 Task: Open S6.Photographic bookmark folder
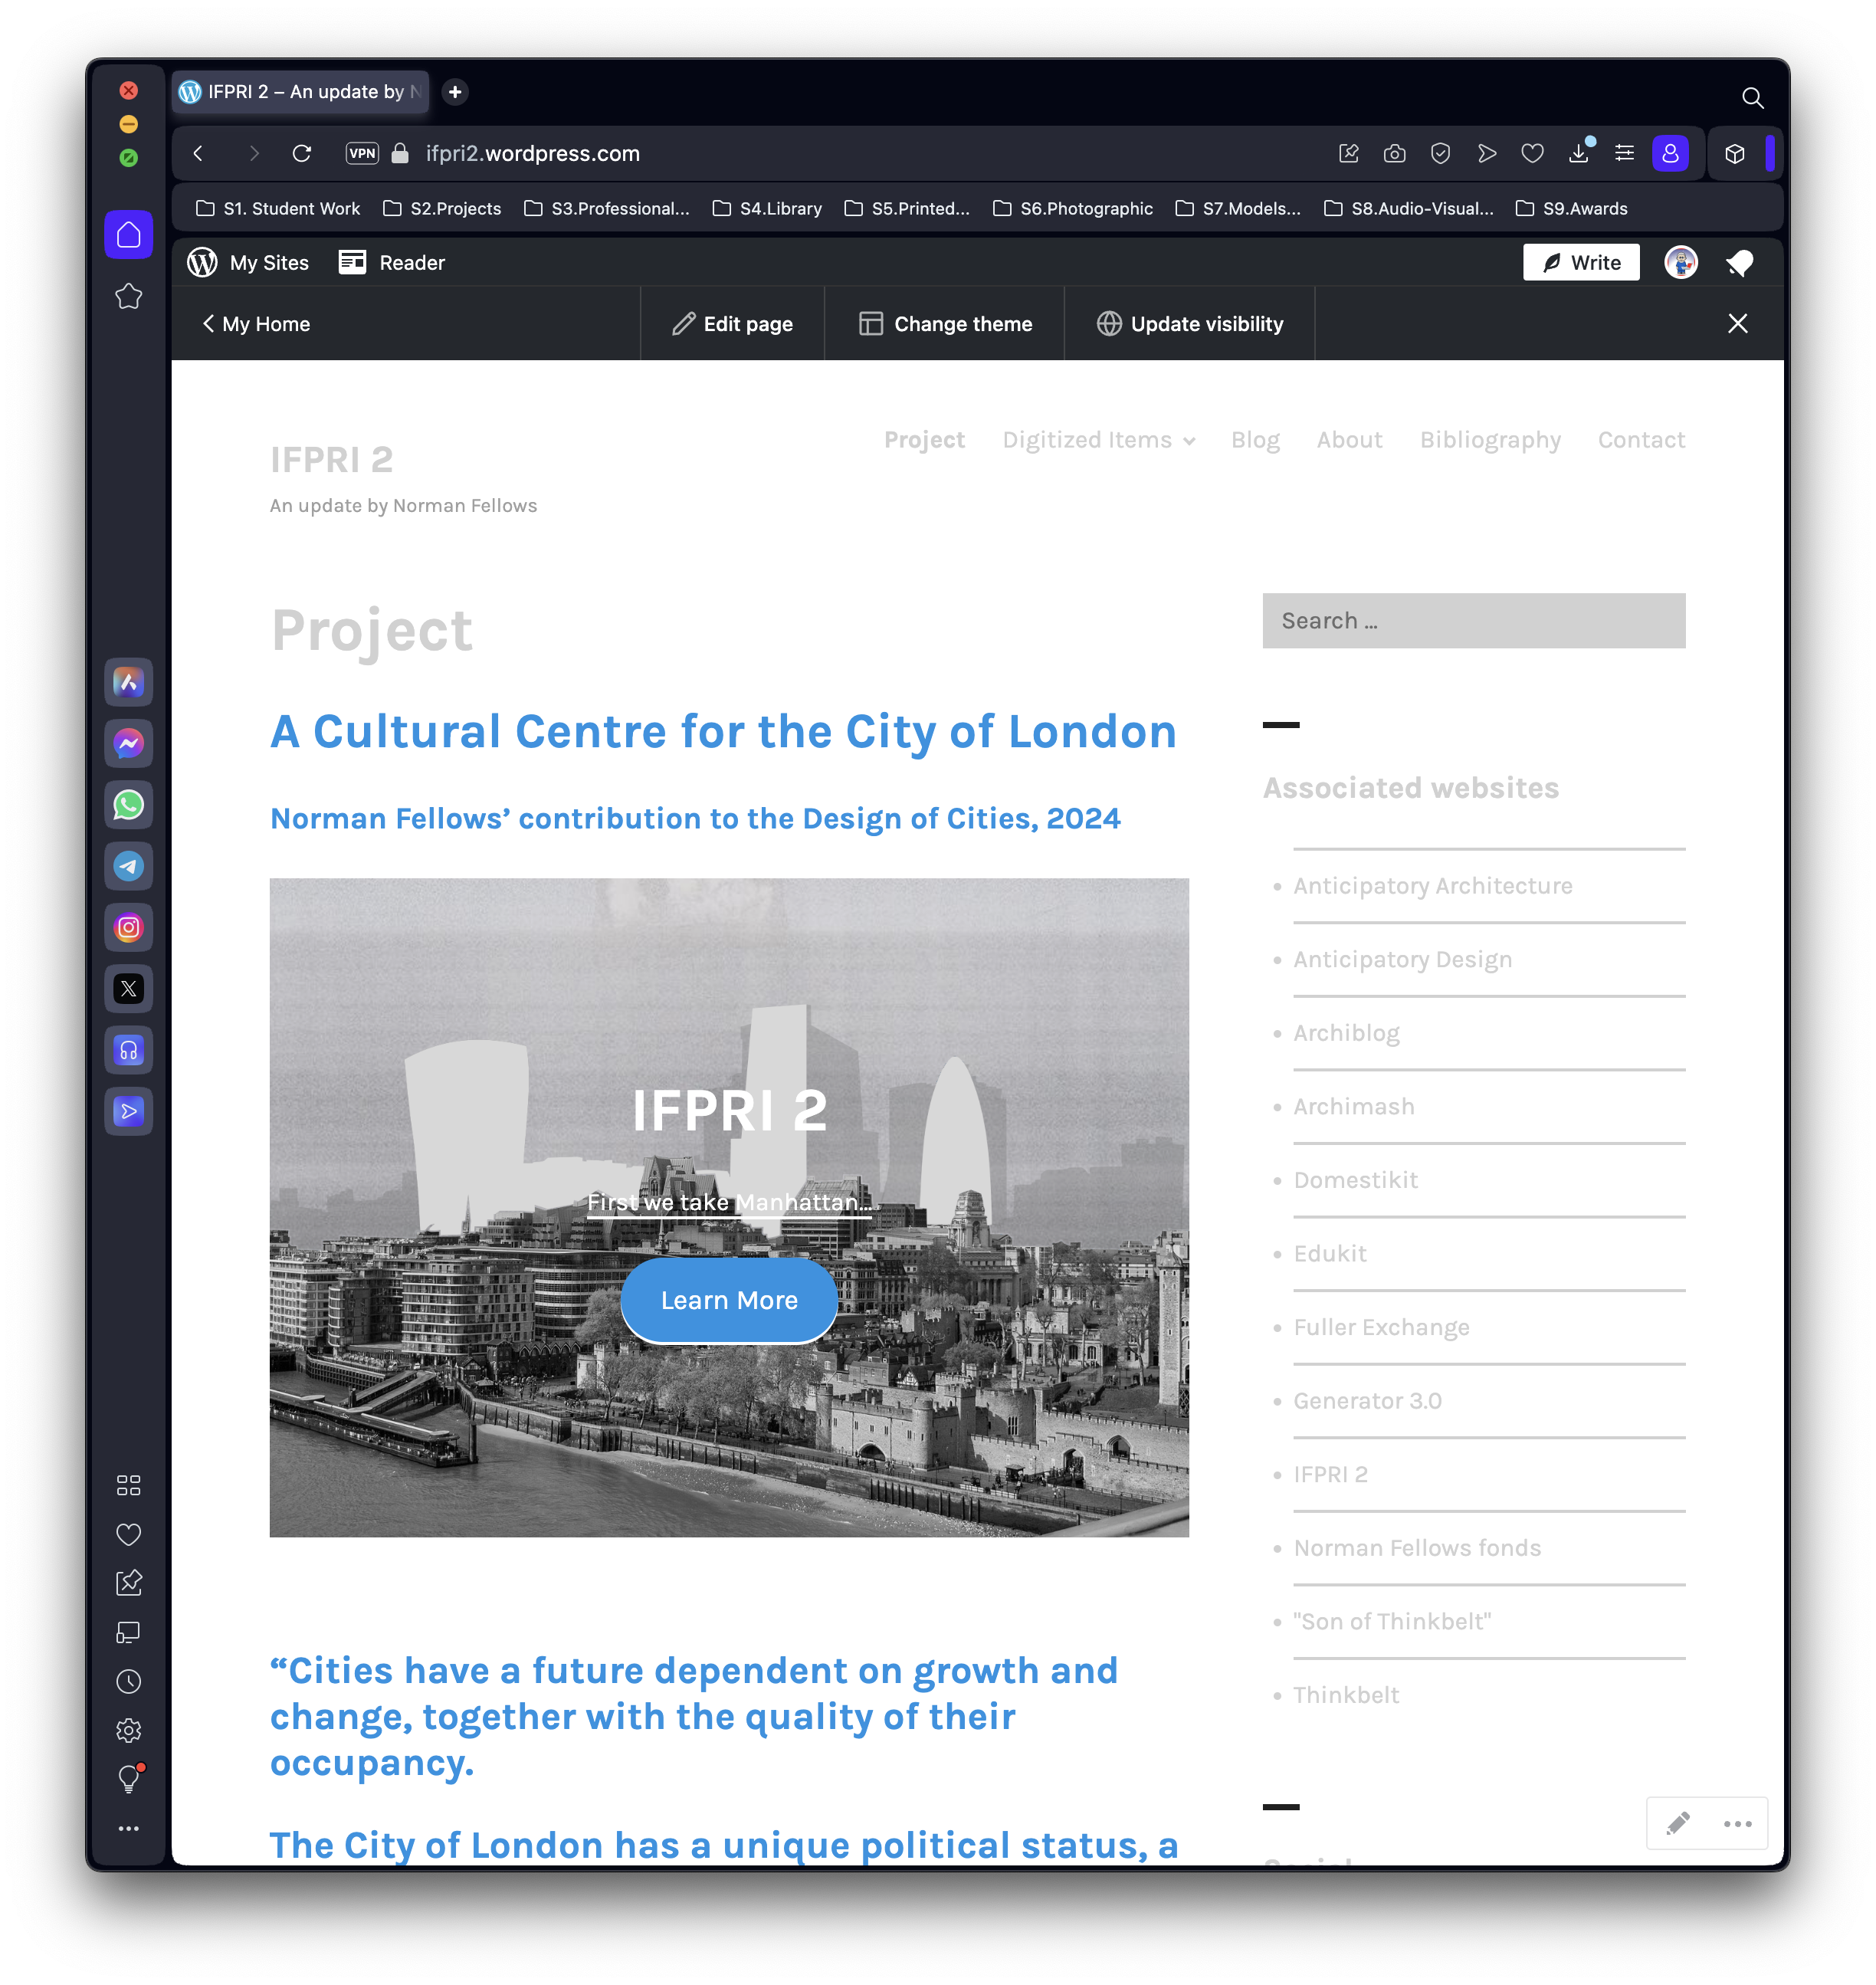coord(1072,208)
